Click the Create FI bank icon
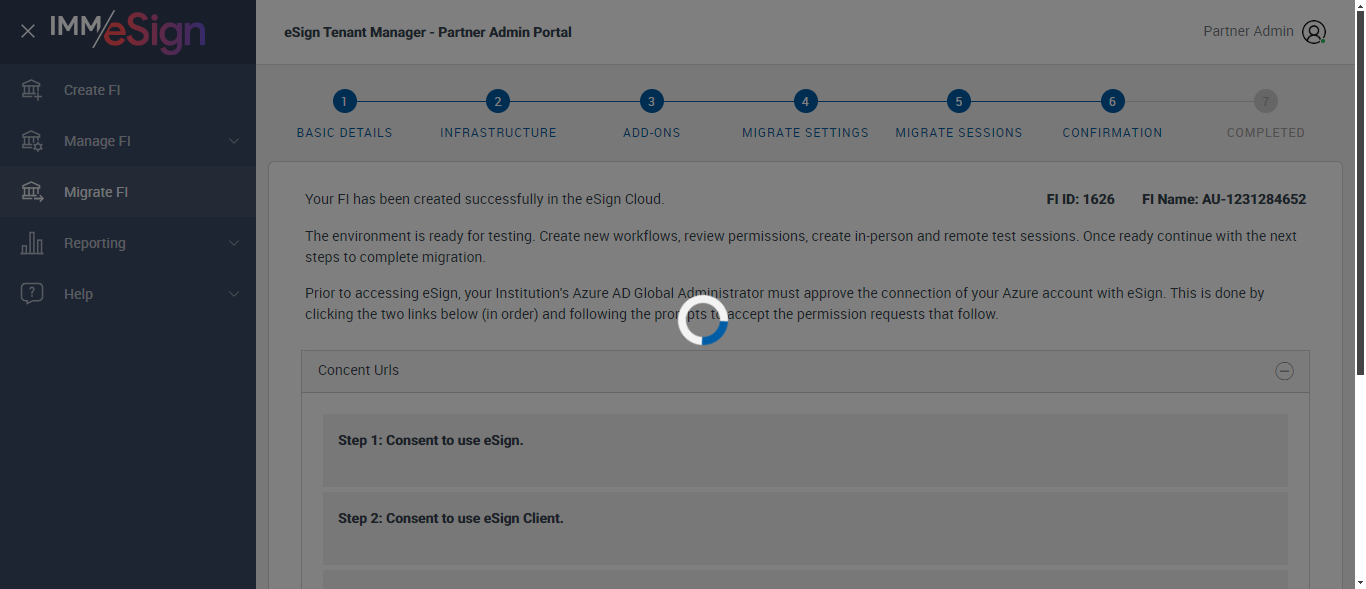 (x=32, y=90)
